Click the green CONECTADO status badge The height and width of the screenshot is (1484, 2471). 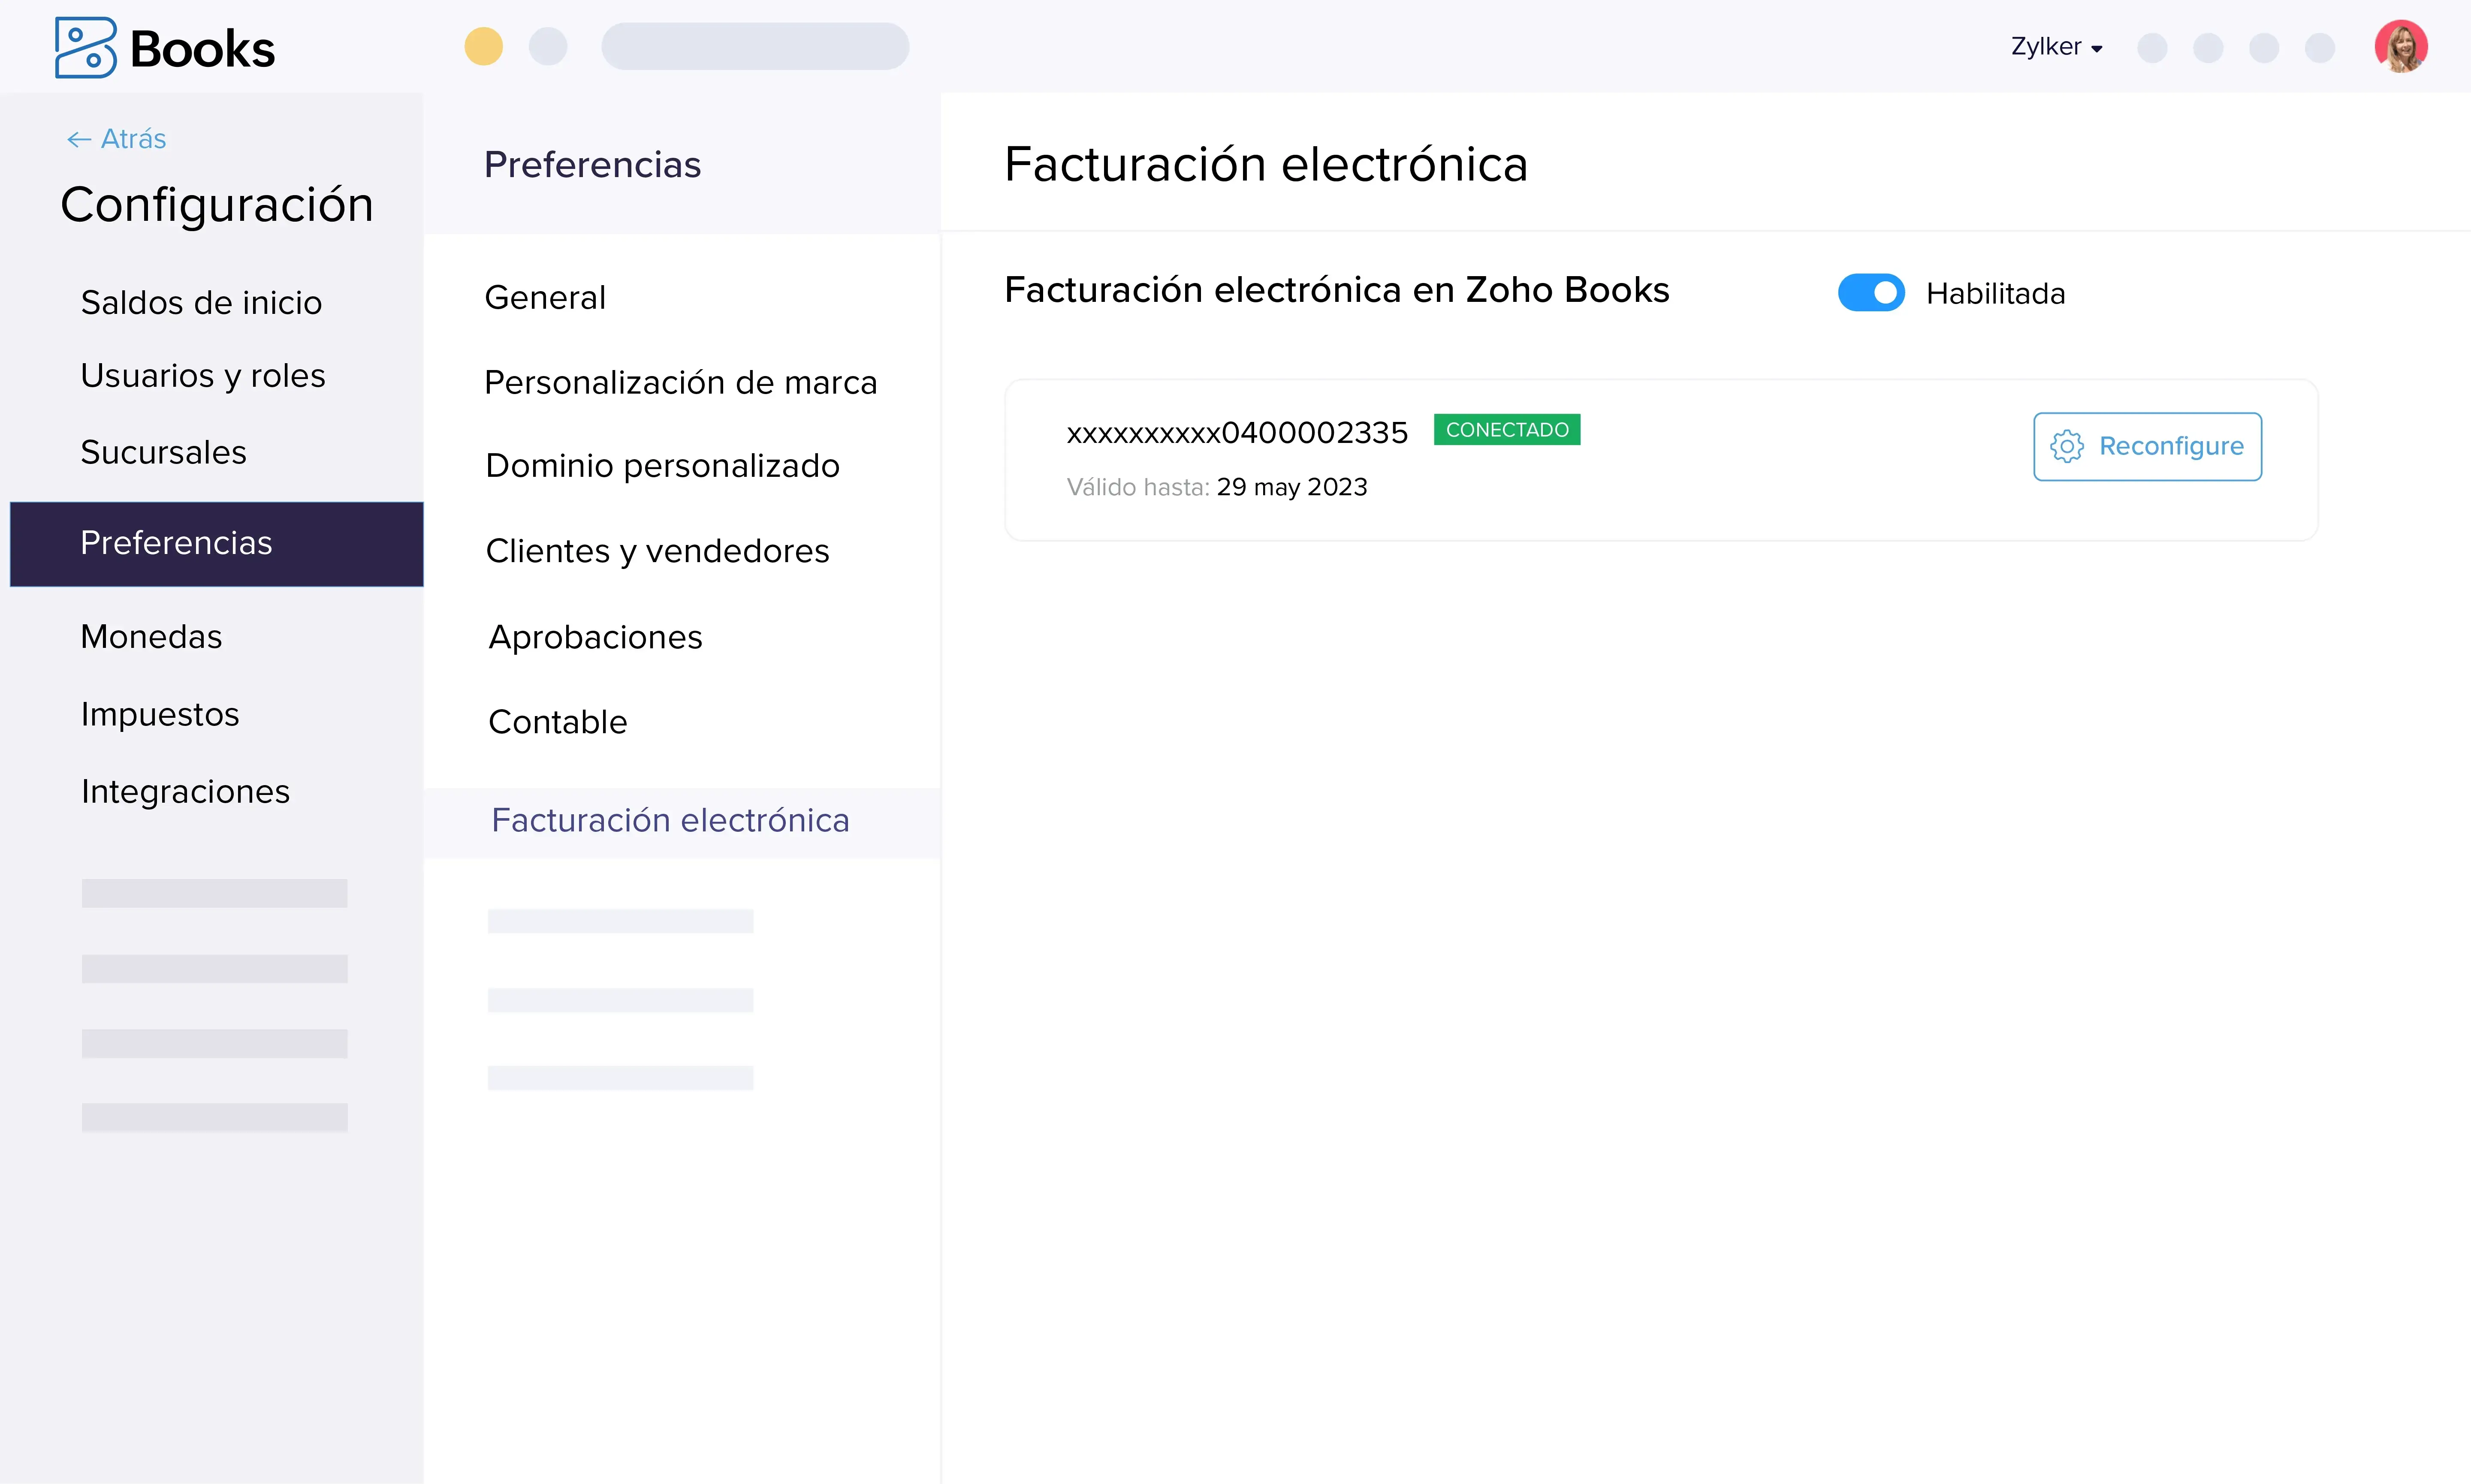pos(1506,430)
